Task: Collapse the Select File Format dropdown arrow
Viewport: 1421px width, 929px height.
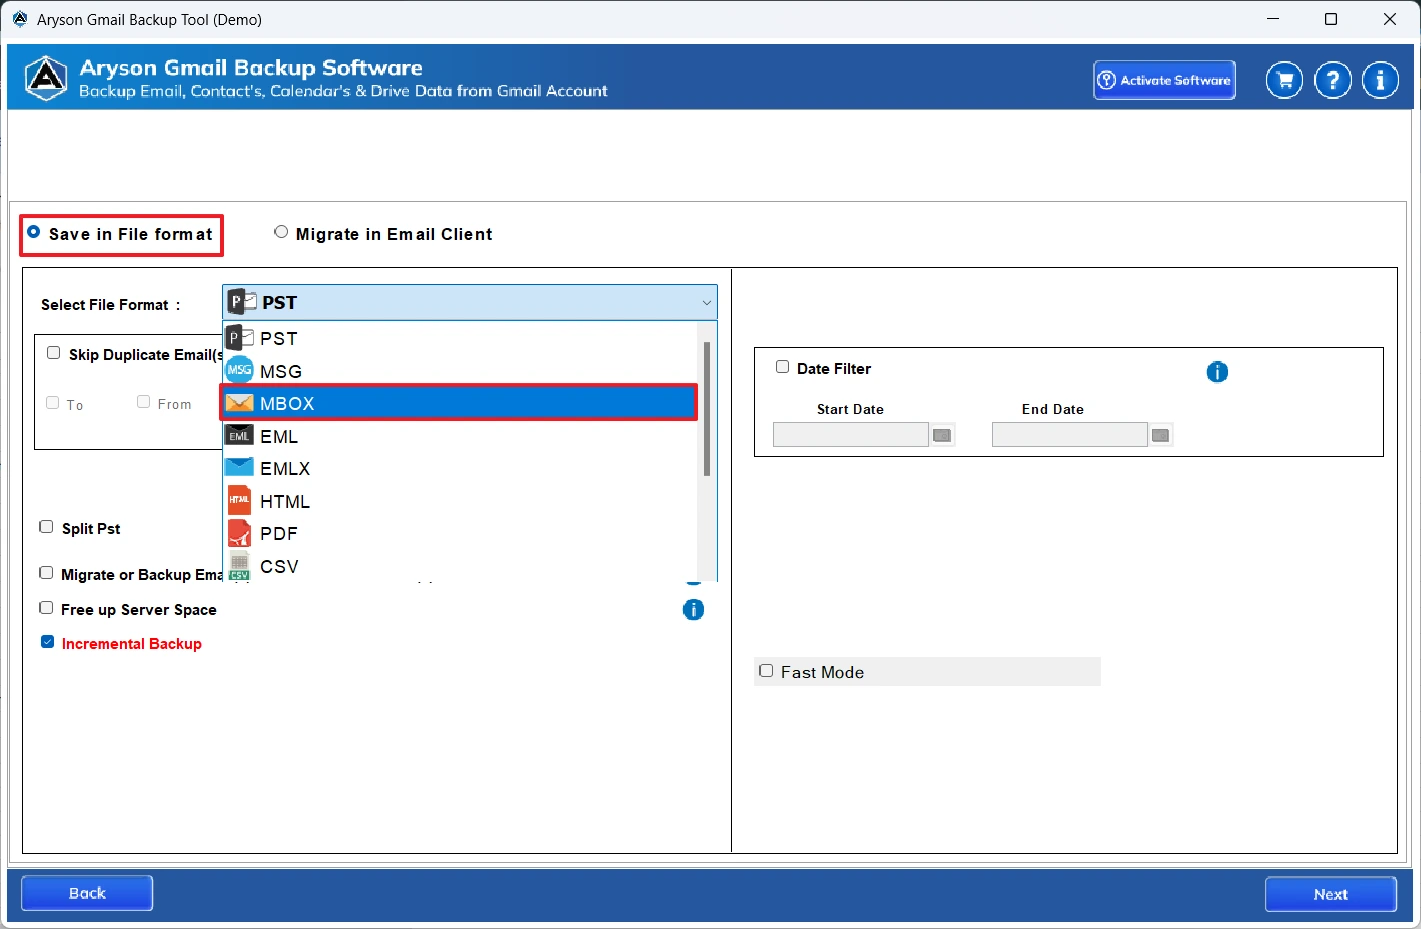Action: point(706,303)
